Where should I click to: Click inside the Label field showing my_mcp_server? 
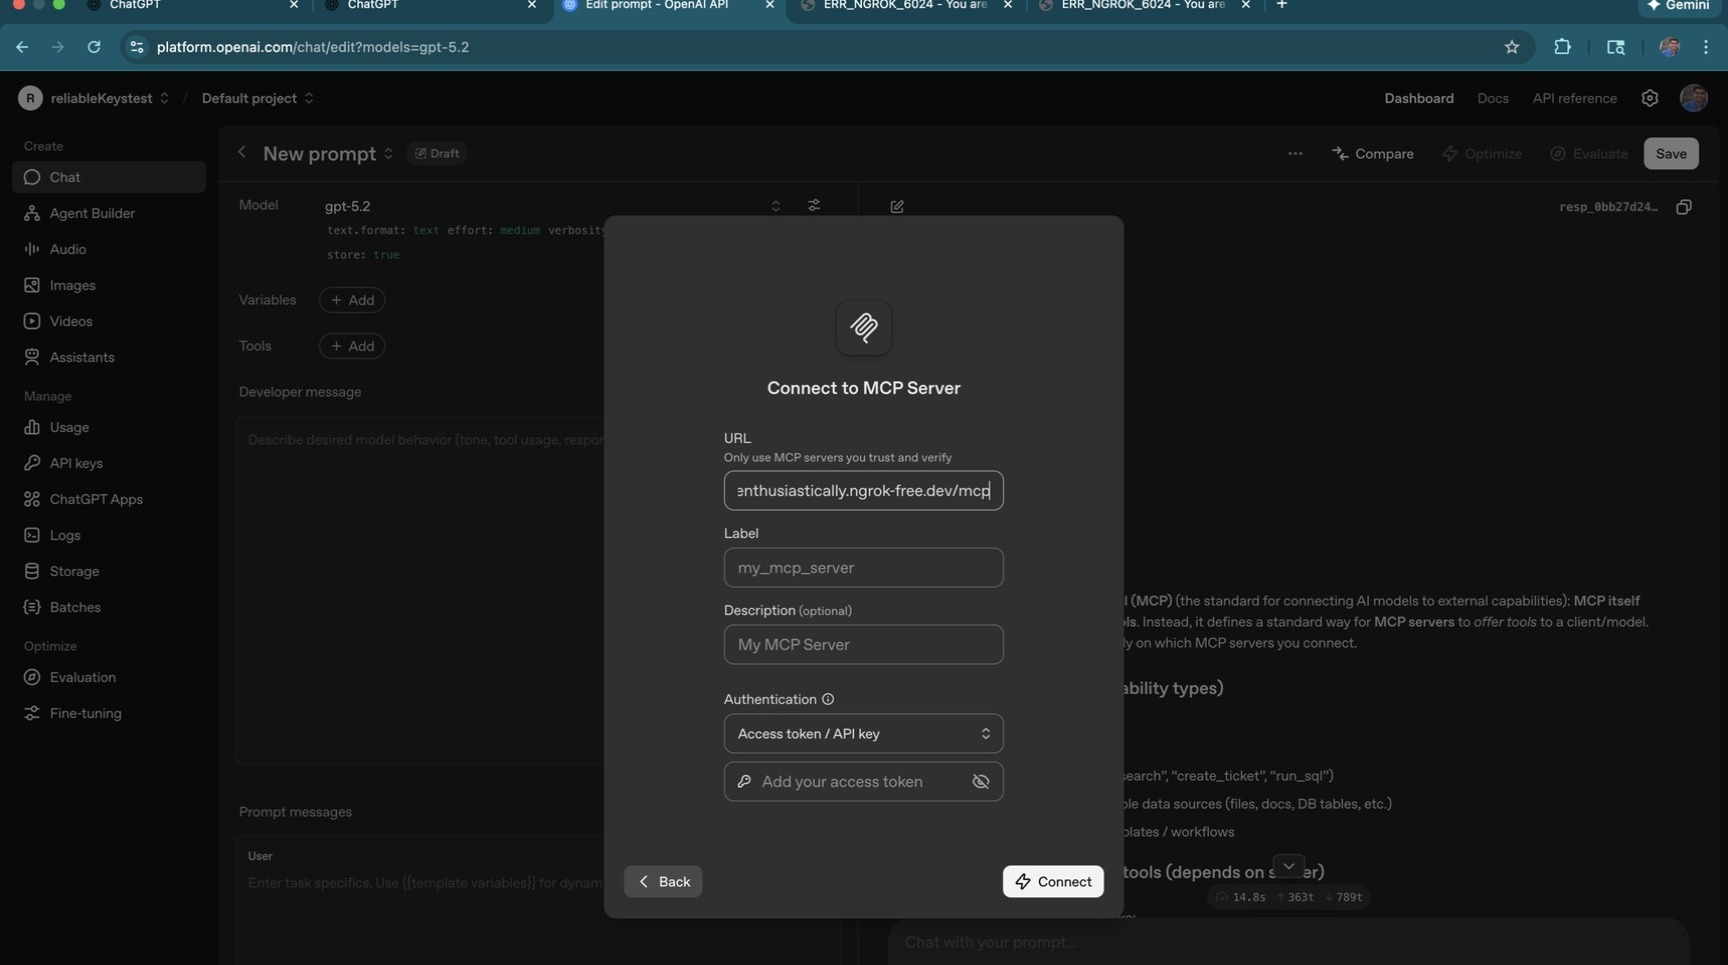[x=862, y=567]
